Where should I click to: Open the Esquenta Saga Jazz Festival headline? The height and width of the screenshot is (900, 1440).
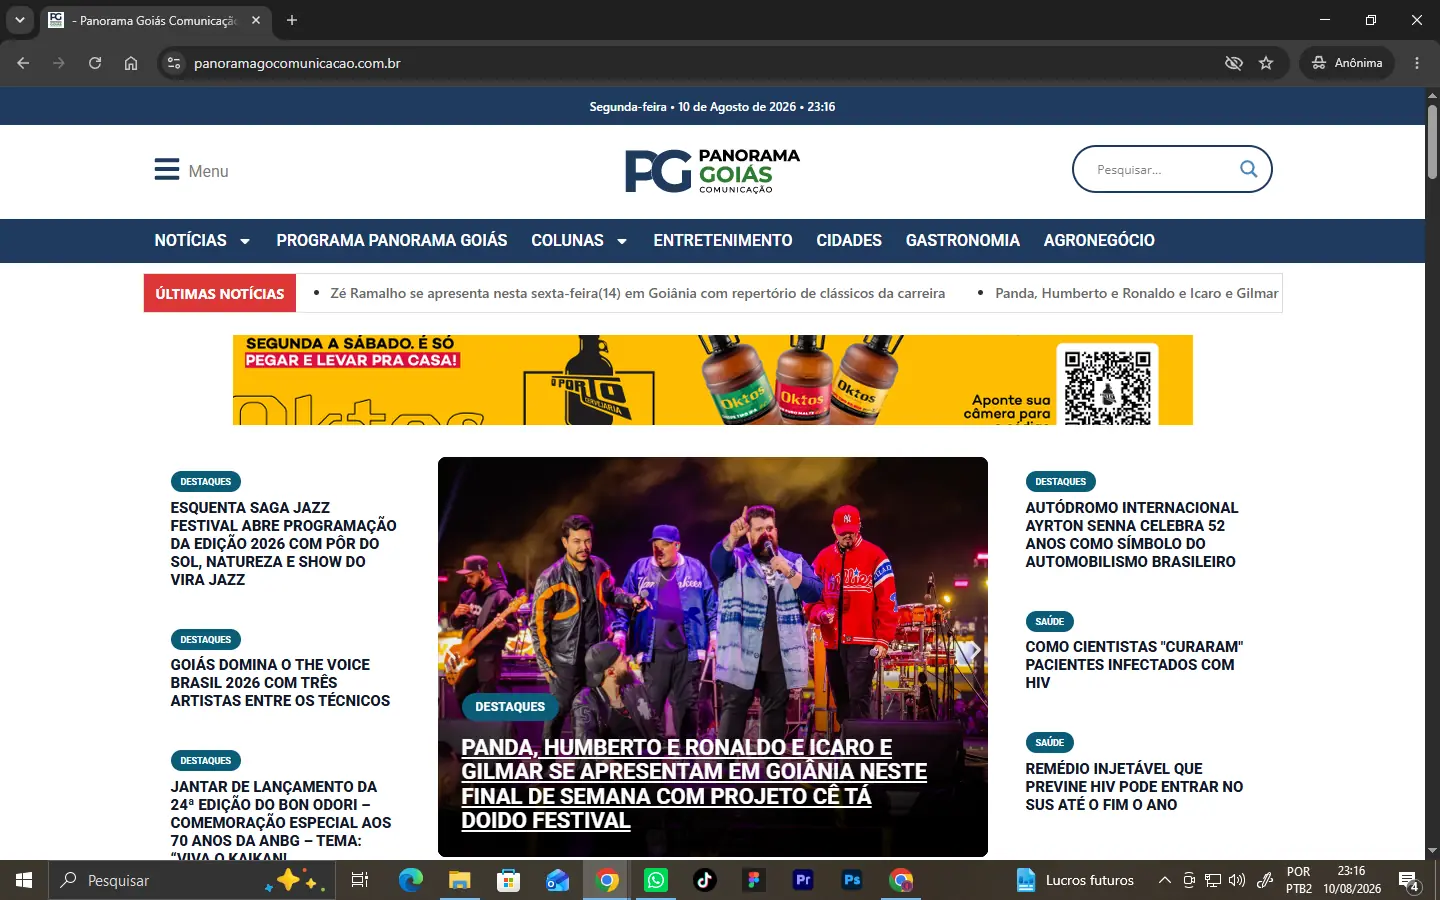(284, 543)
